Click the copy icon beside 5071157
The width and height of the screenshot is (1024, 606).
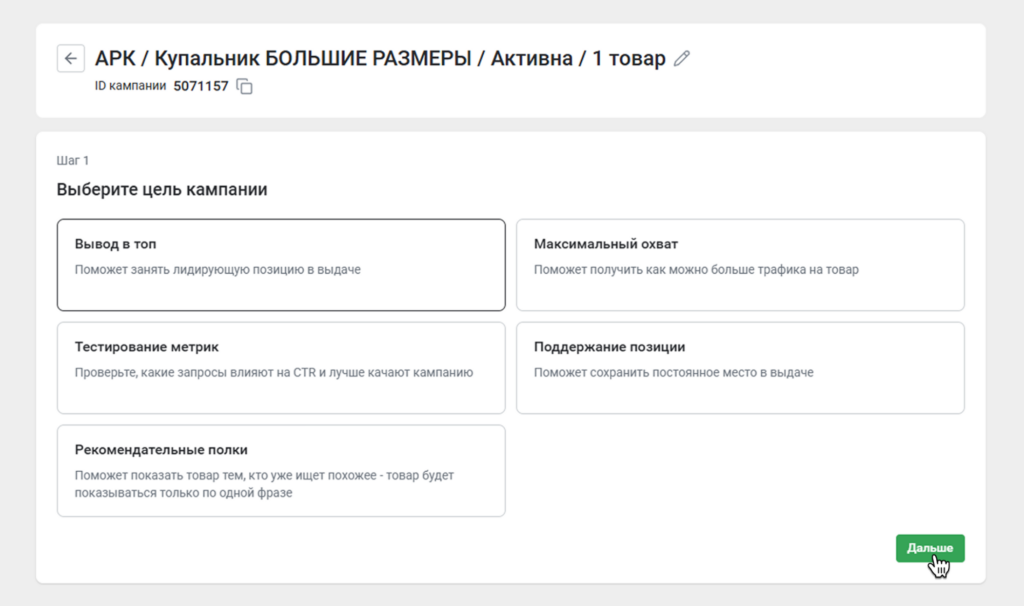point(243,86)
